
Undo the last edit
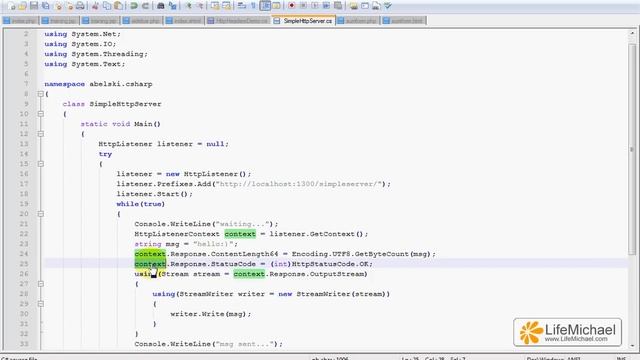pyautogui.click(x=133, y=6)
